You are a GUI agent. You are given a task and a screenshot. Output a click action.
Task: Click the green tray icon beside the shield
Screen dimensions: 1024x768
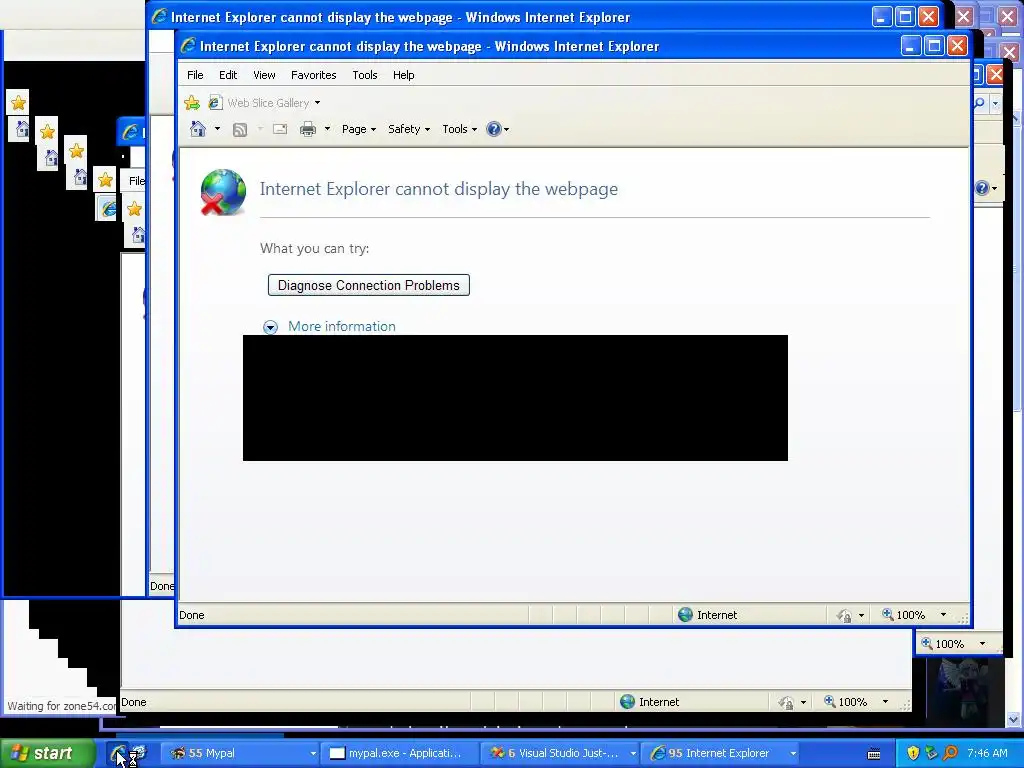pyautogui.click(x=931, y=753)
